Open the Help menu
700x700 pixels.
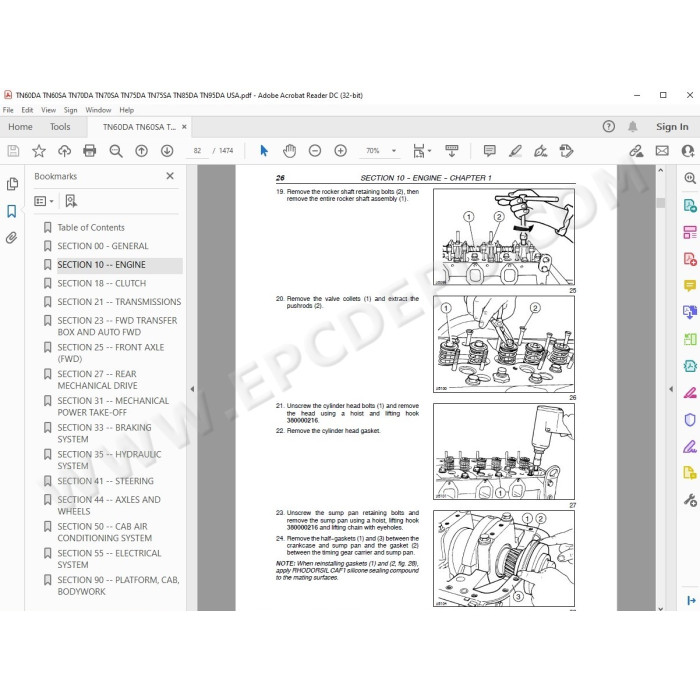126,110
